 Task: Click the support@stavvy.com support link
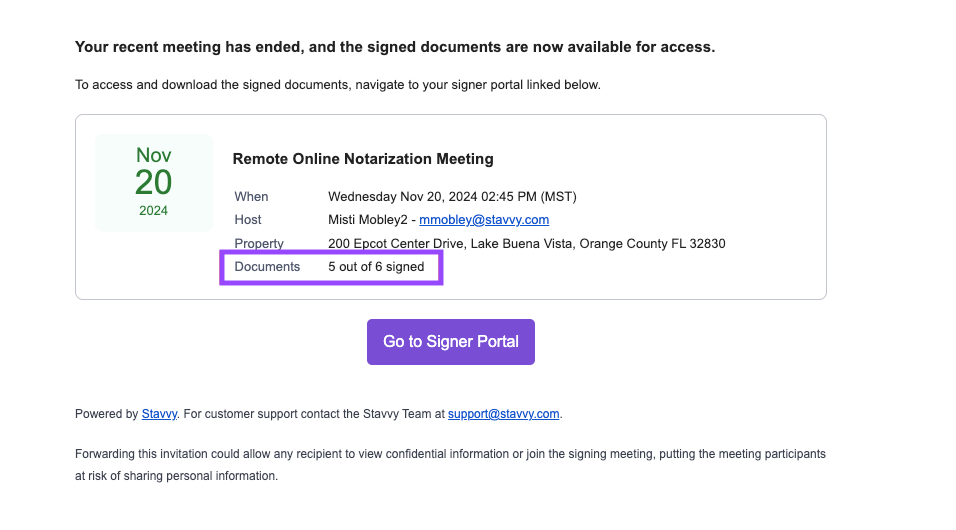[504, 414]
